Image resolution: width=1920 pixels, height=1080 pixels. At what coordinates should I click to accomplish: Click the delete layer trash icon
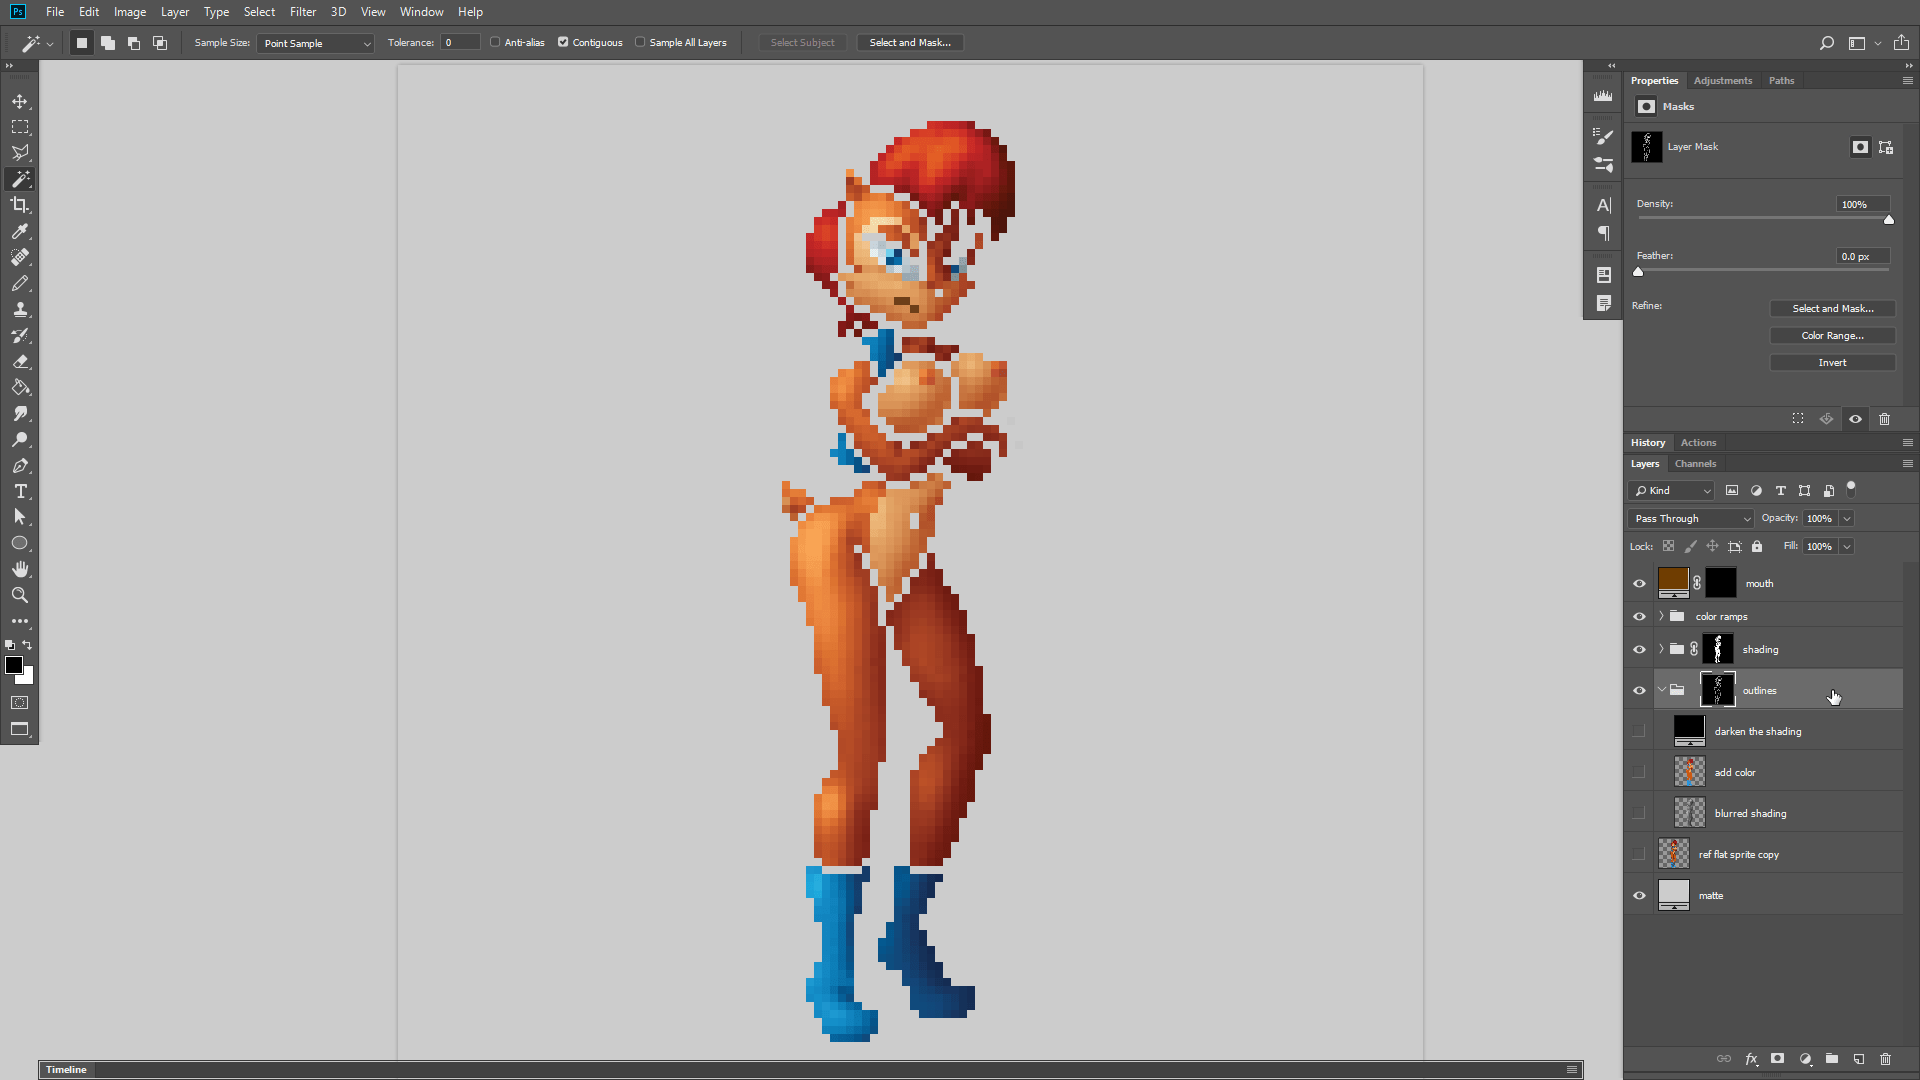(x=1885, y=1059)
